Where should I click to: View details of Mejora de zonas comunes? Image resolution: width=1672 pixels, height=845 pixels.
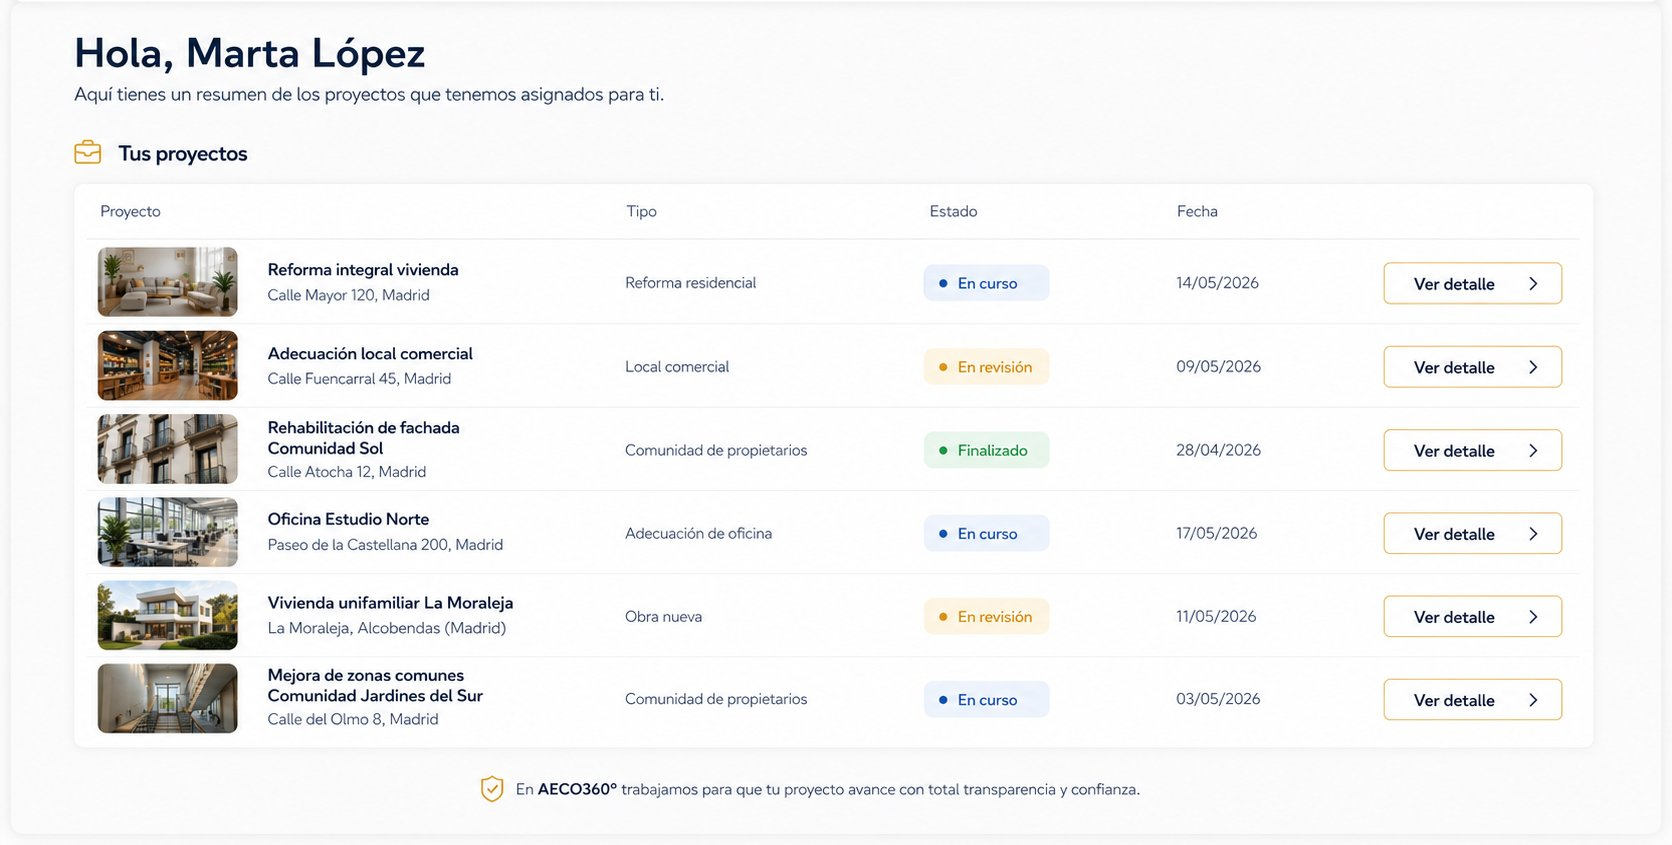[1472, 700]
